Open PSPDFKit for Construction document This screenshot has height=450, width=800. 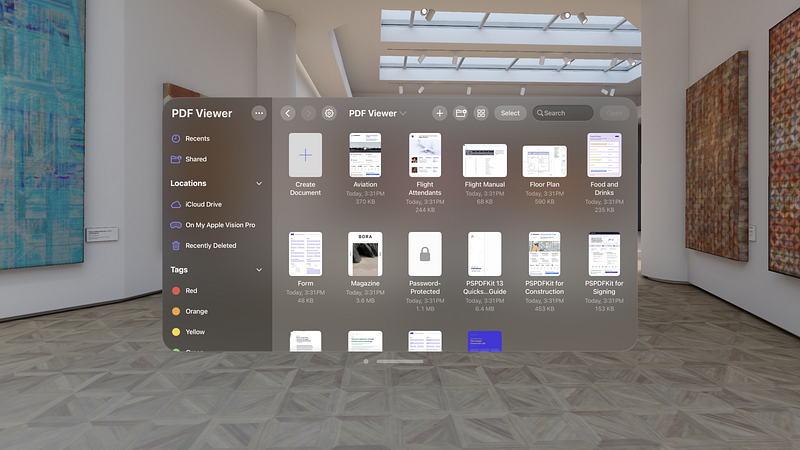point(544,254)
